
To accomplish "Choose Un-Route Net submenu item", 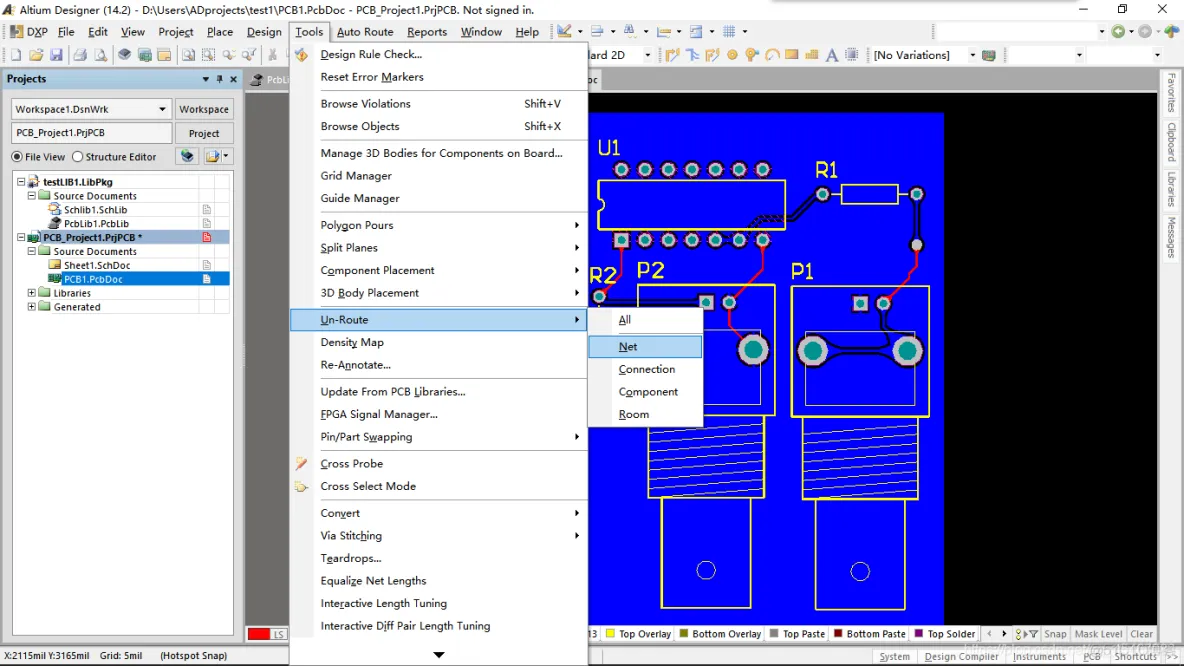I will [x=646, y=347].
